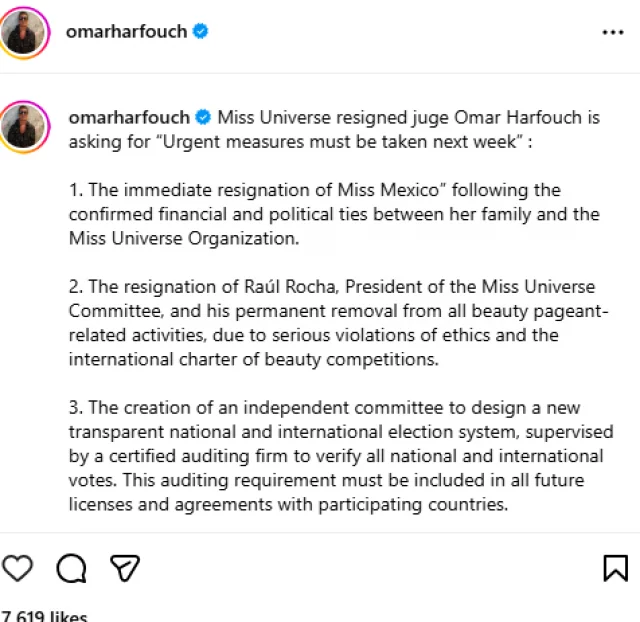The image size is (640, 622).
Task: Click the omarharfouch username in the caption
Action: click(130, 117)
